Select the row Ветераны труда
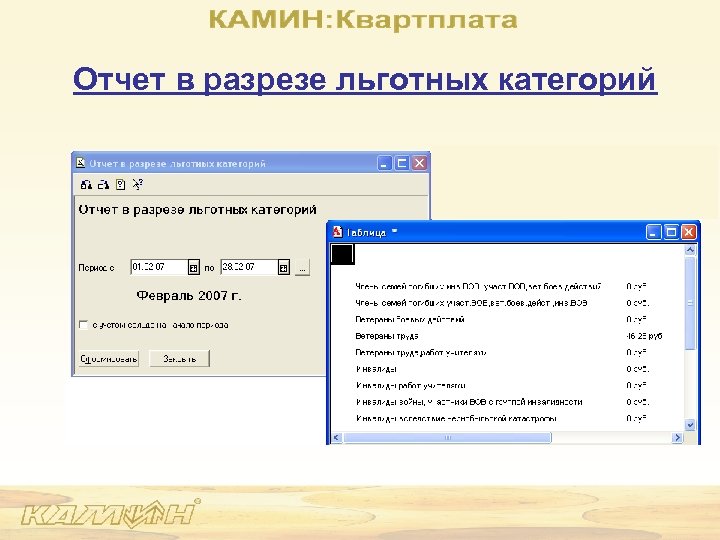 pyautogui.click(x=387, y=336)
